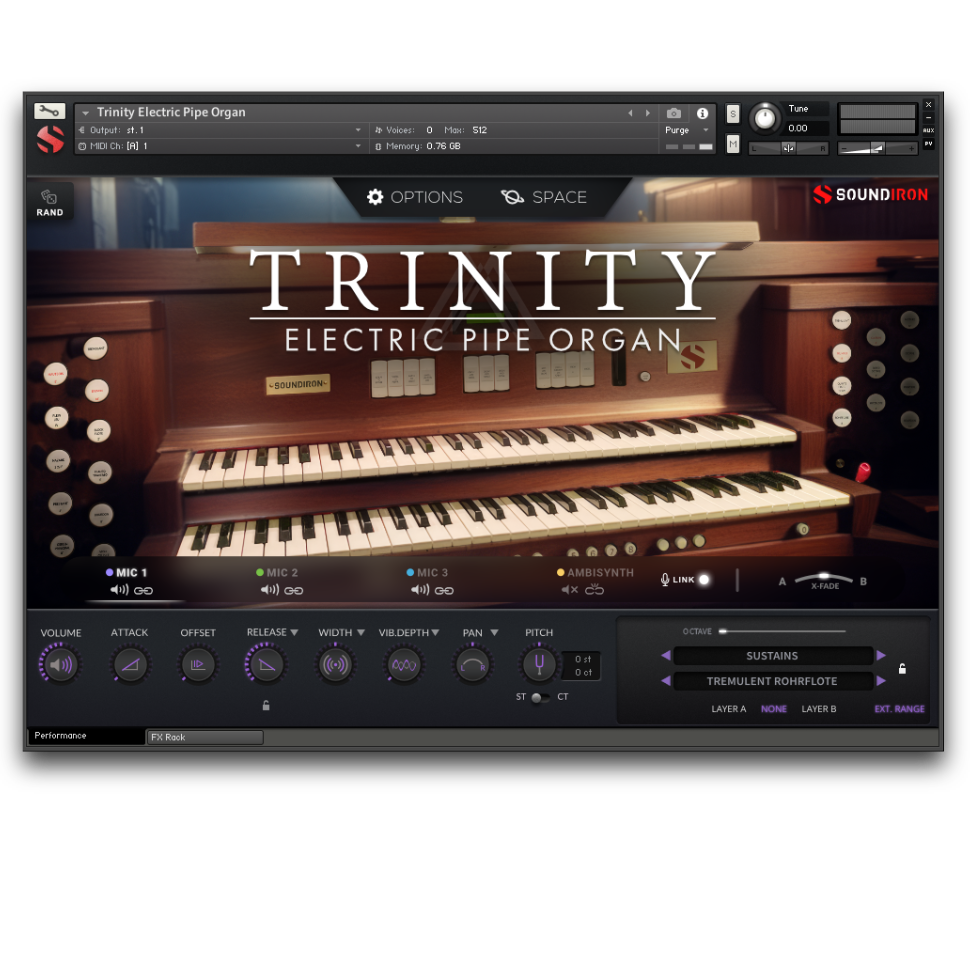Switch to the Performance tab
The width and height of the screenshot is (970, 970).
click(x=87, y=736)
